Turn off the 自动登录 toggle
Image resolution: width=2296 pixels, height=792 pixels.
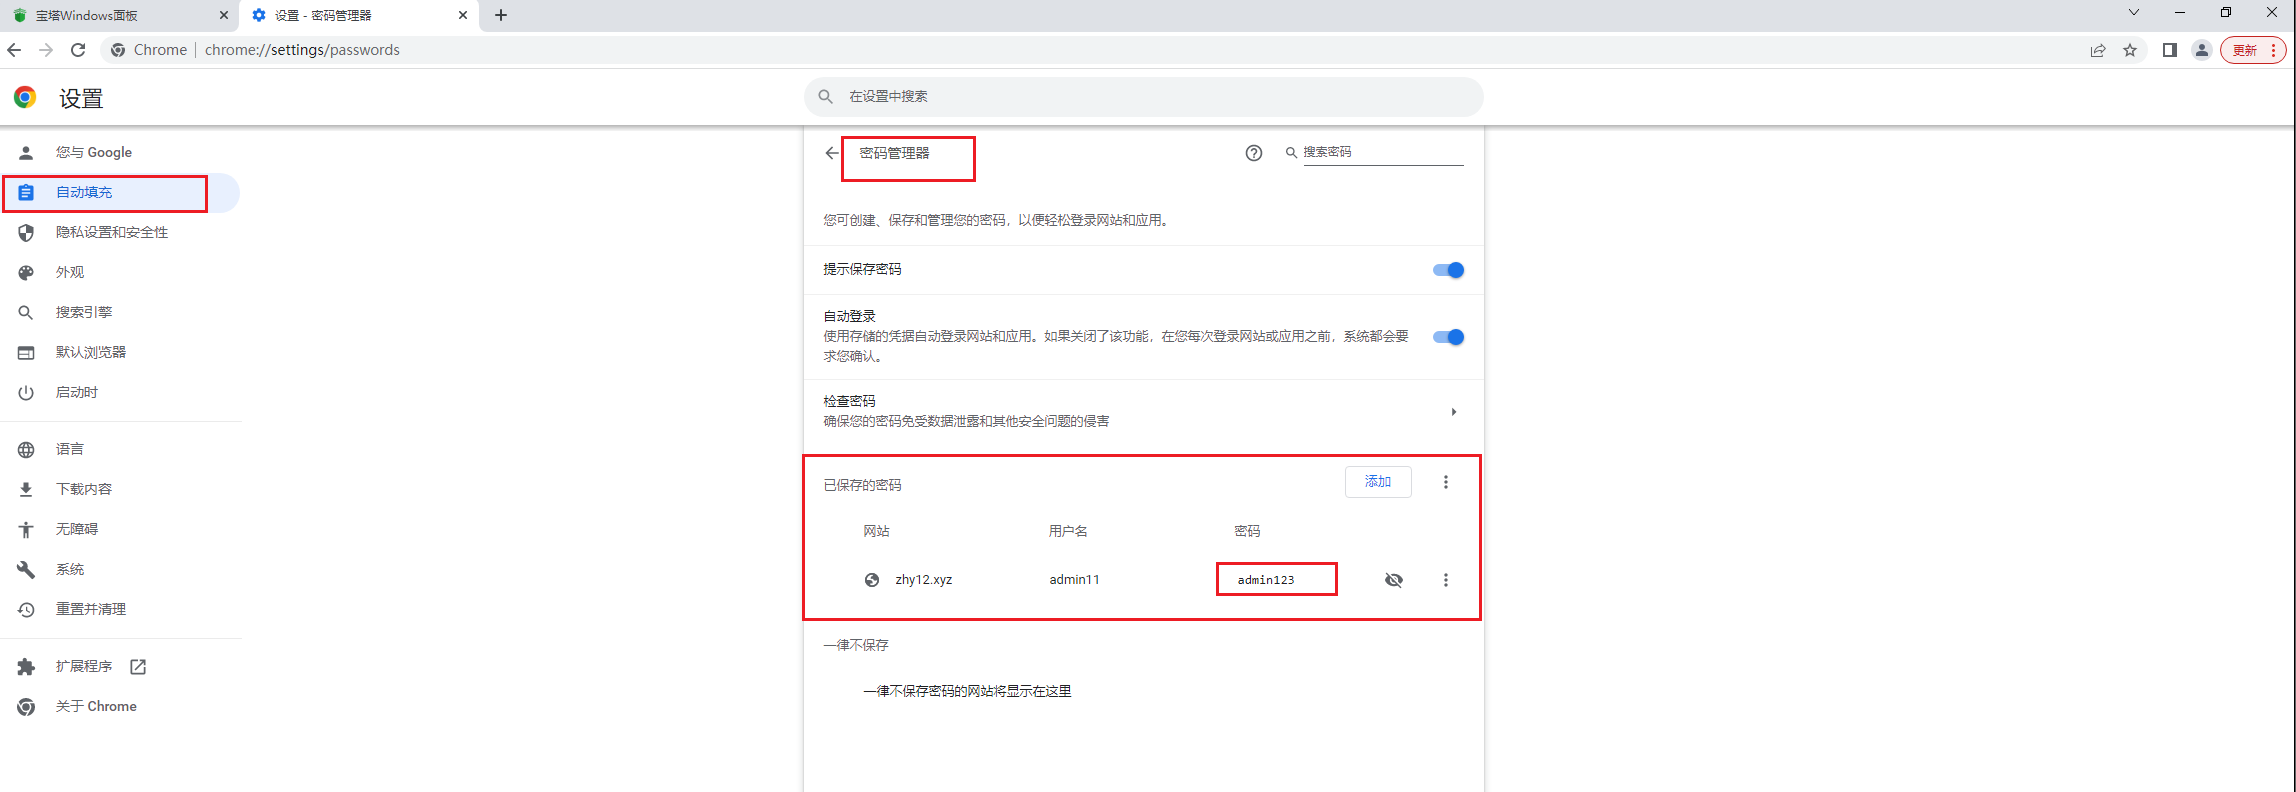click(1448, 337)
